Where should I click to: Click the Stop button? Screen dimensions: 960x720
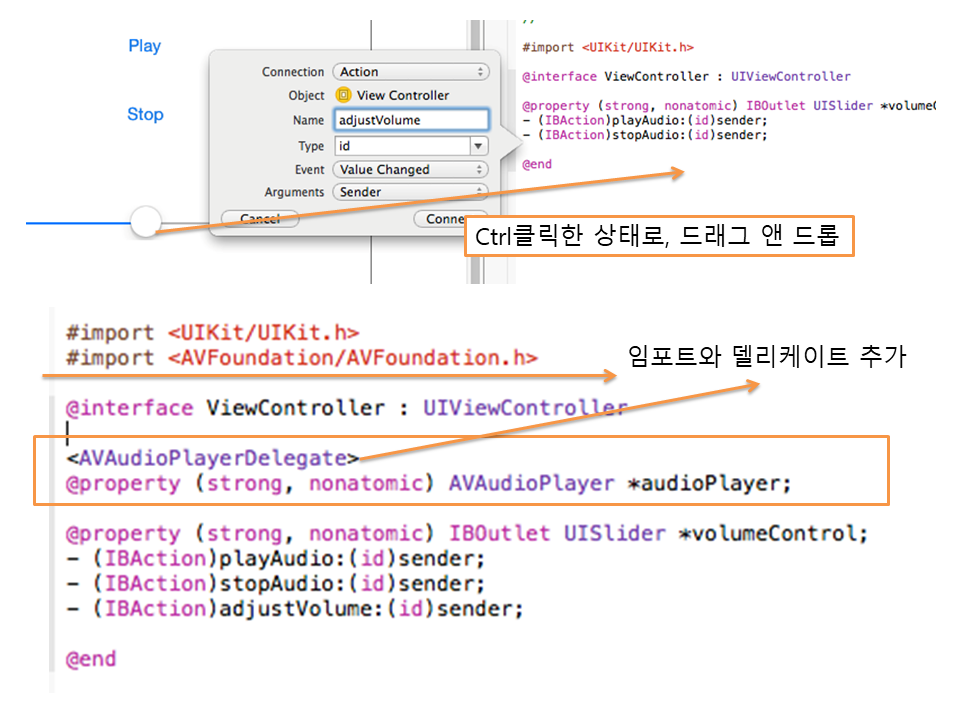coord(145,114)
